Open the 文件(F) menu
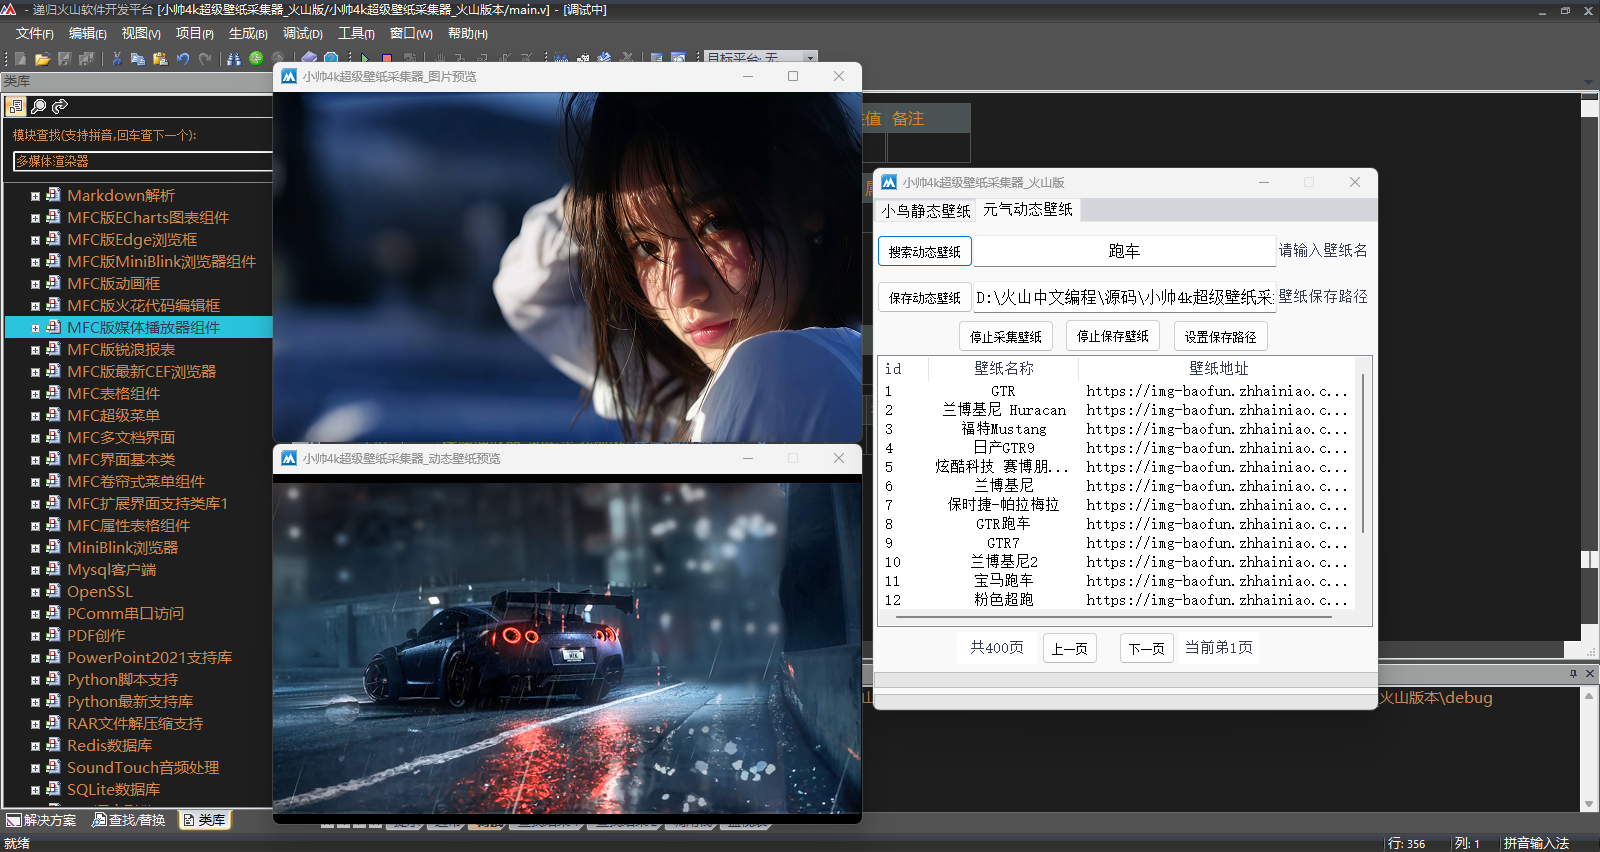1600x852 pixels. tap(35, 33)
